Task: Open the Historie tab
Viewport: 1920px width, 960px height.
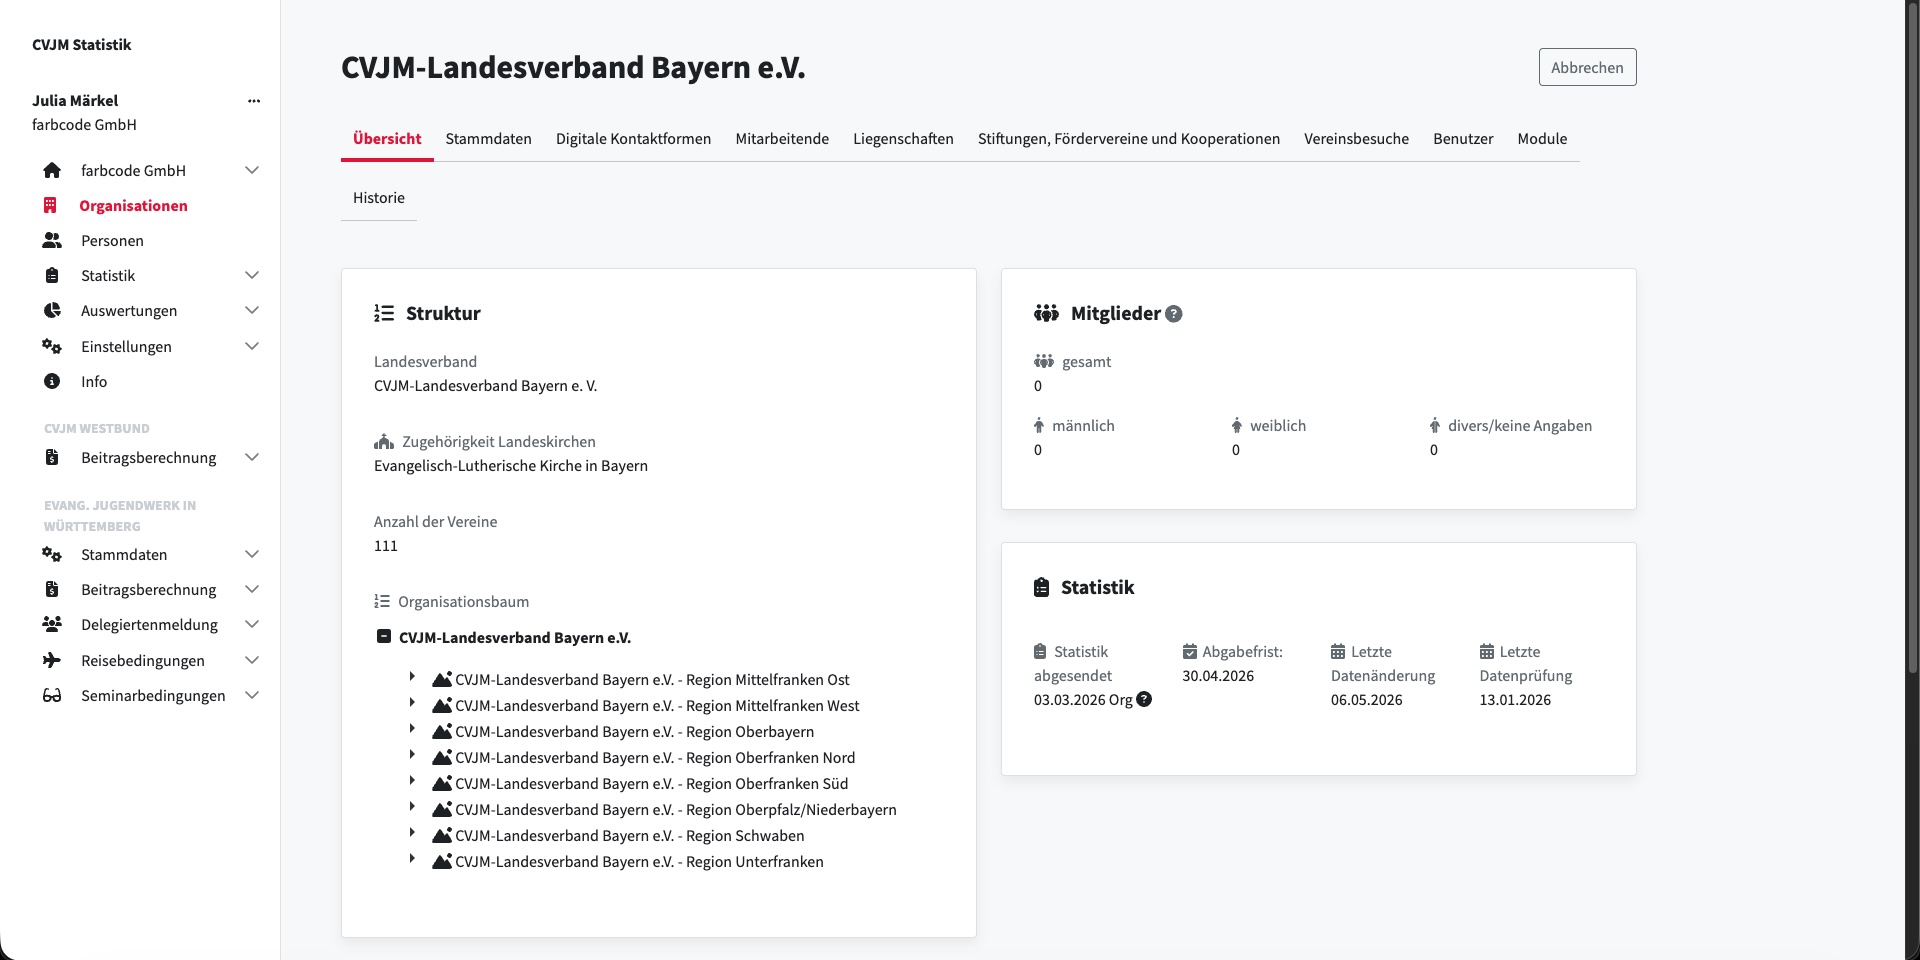Action: click(x=379, y=198)
